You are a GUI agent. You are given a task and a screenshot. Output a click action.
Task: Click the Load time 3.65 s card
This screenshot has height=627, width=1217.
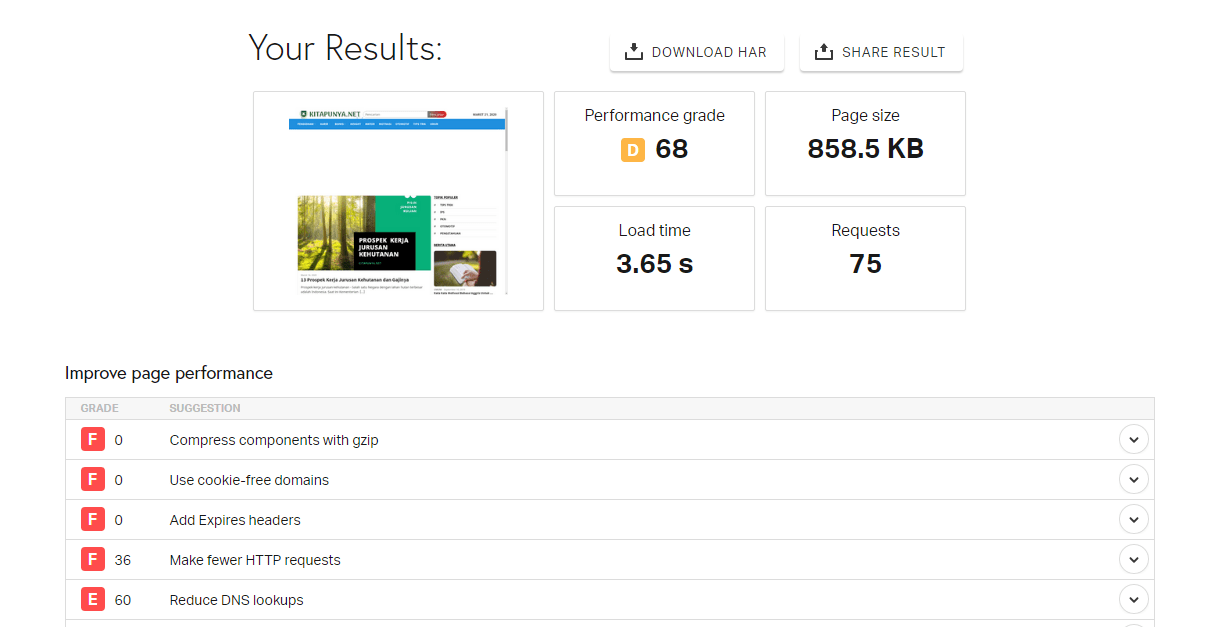pos(654,258)
